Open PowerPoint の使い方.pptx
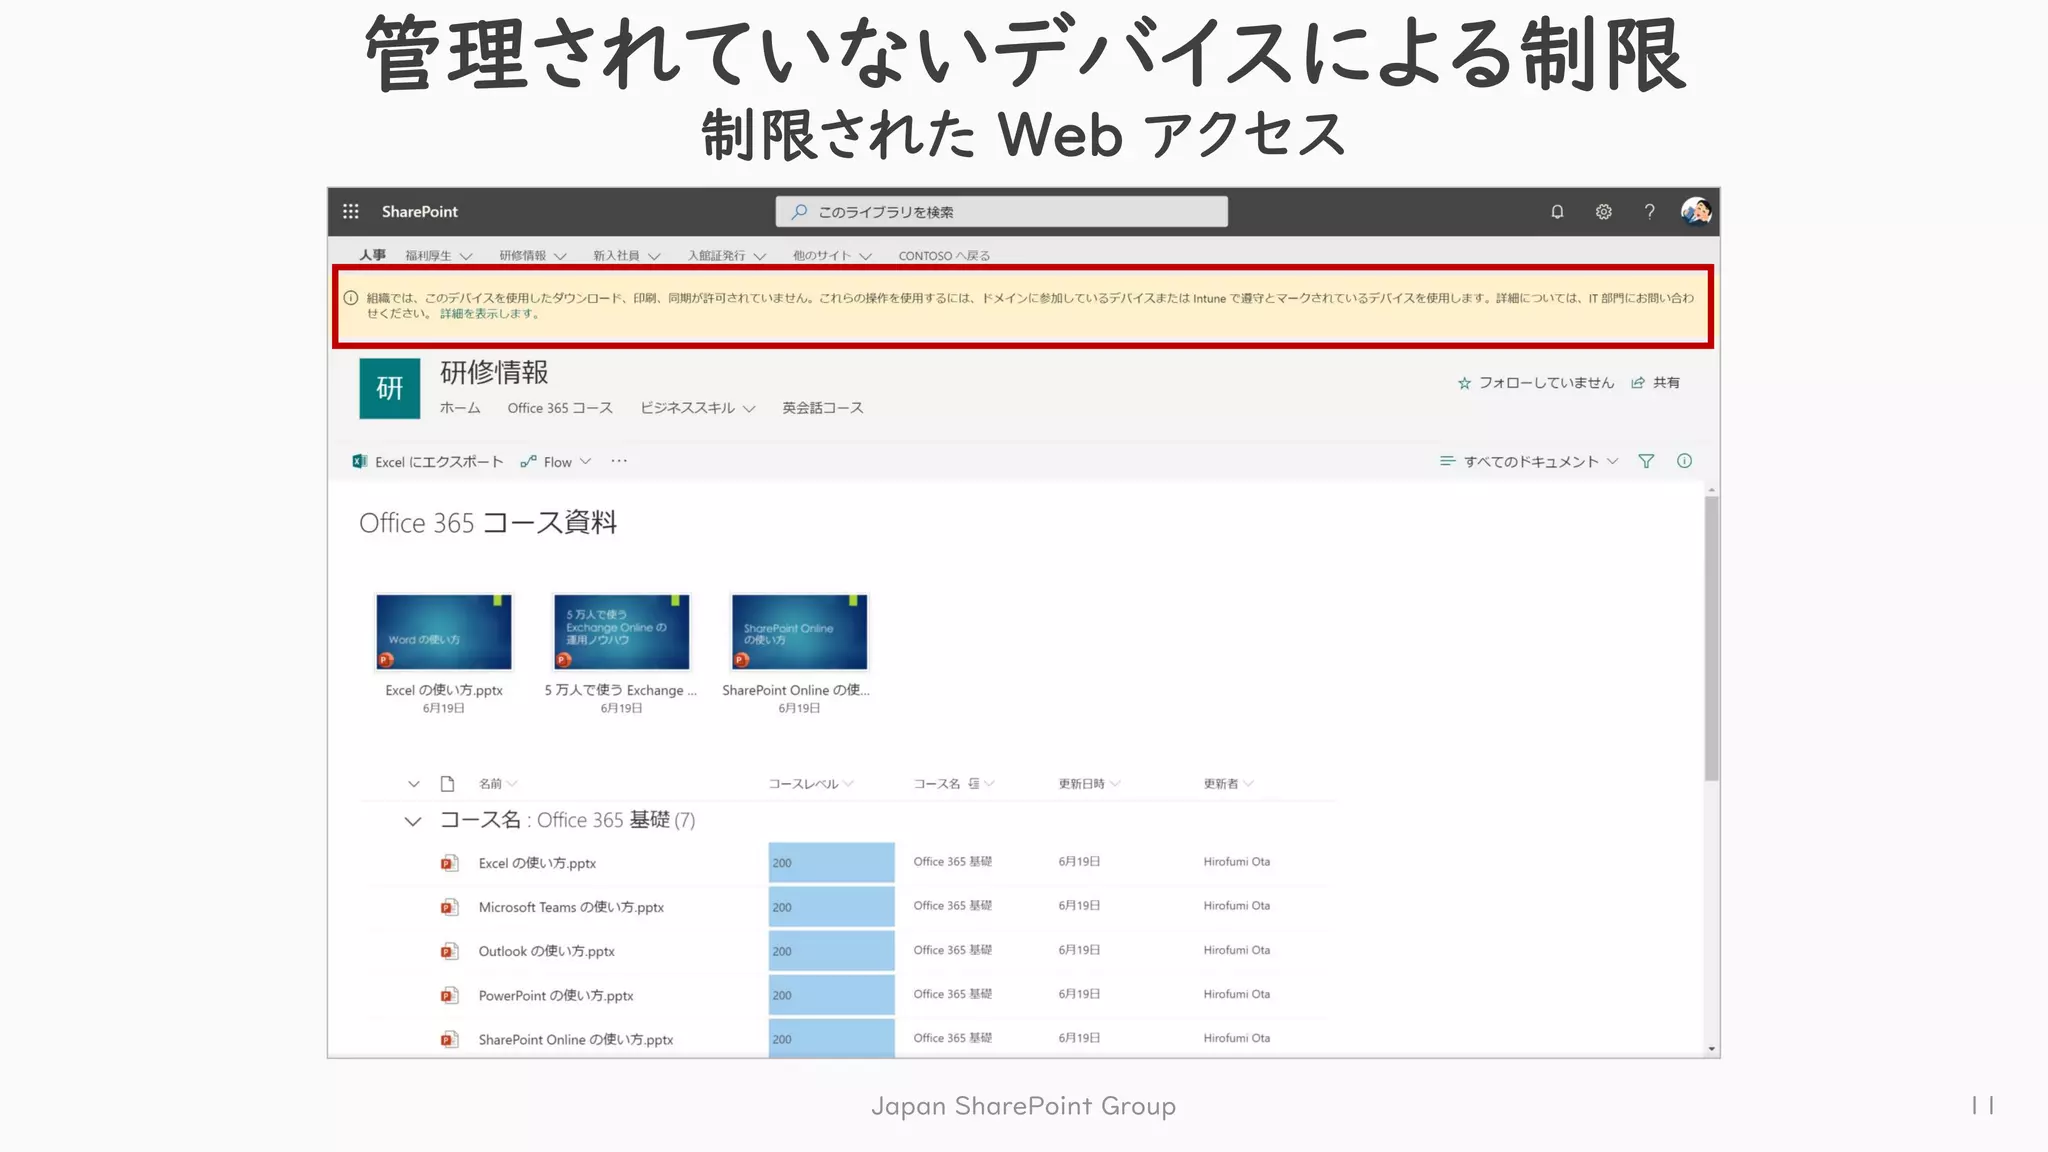This screenshot has height=1152, width=2048. [556, 995]
